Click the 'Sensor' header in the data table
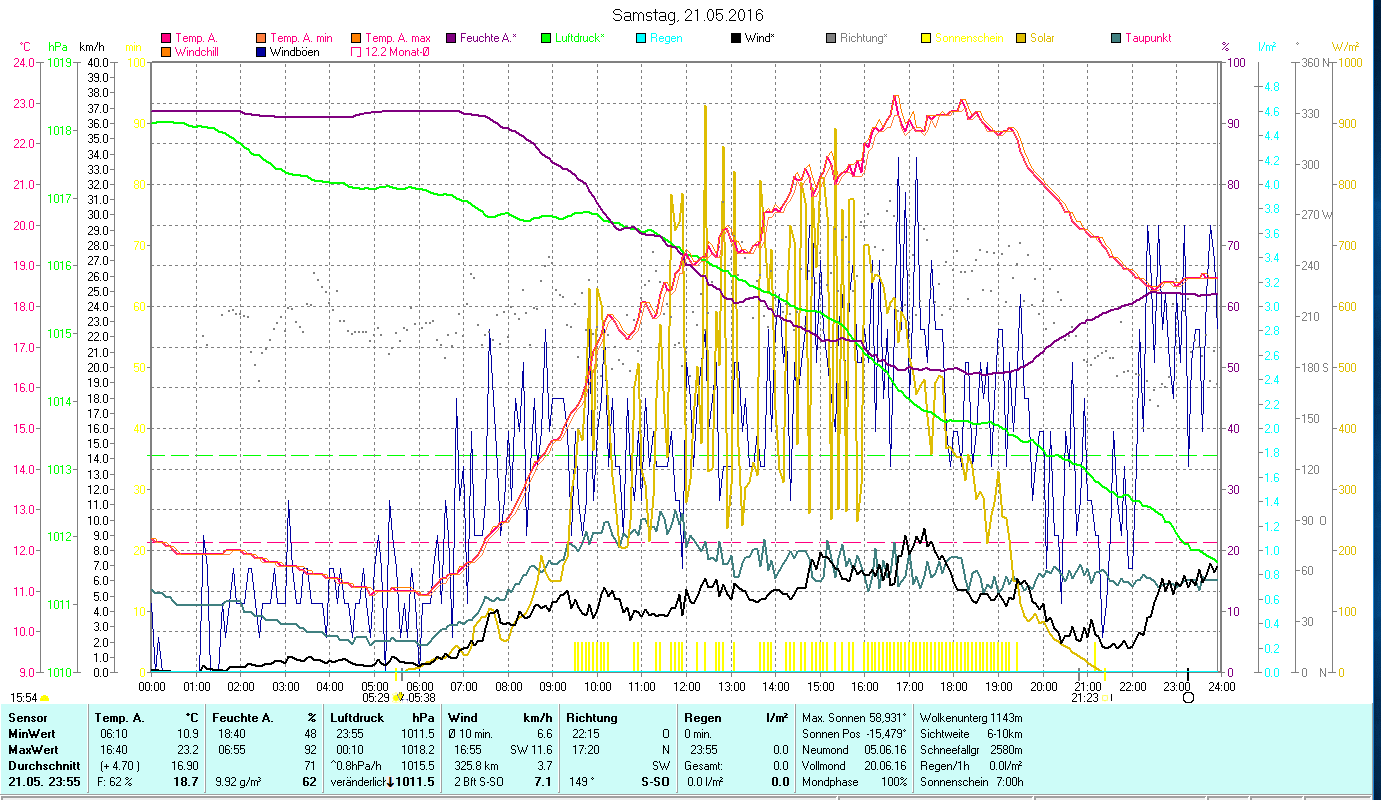 pyautogui.click(x=27, y=718)
